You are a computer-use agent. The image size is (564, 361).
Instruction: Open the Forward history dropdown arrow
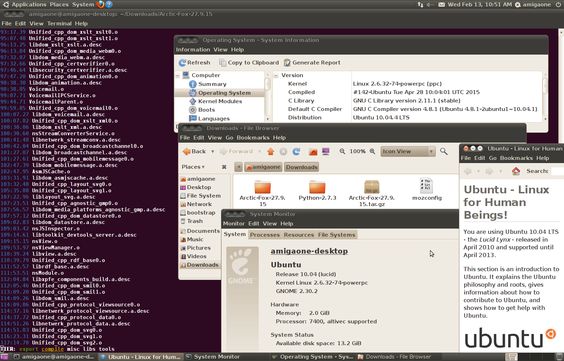[x=260, y=151]
